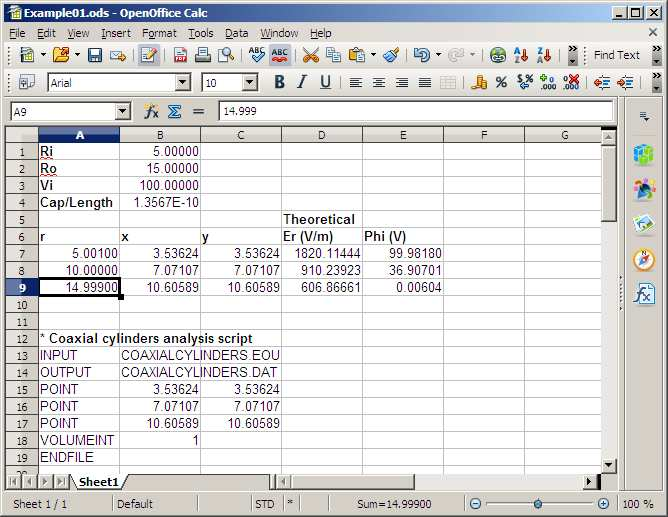Screen dimensions: 668x517
Task: Apply percent number format
Action: click(501, 83)
